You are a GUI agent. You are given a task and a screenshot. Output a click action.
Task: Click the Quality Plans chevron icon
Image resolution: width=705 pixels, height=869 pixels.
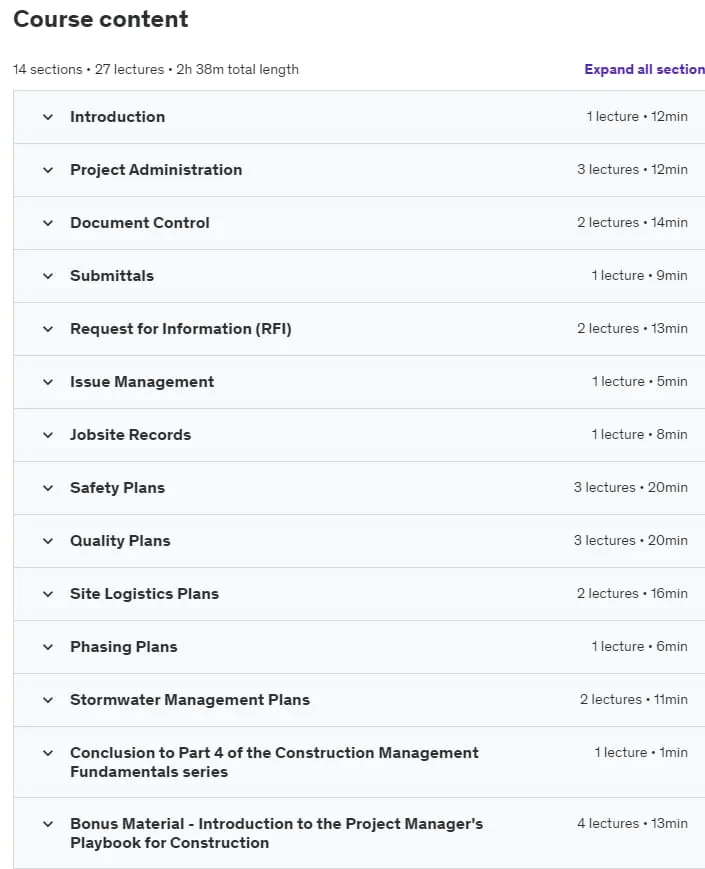tap(48, 541)
